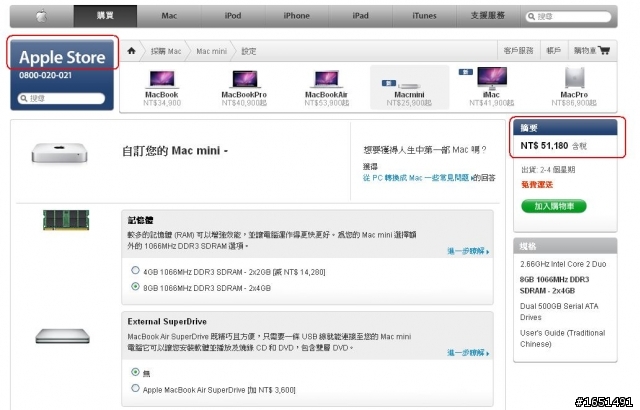Go to Mac mini breadcrumb
640x410 pixels.
211,51
